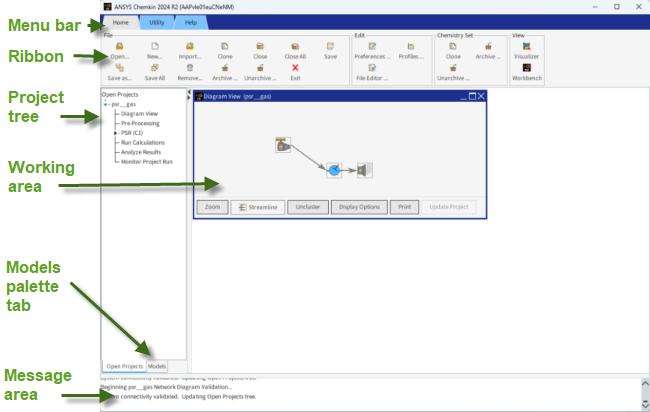Click the Zoom button in Diagram View
This screenshot has width=650, height=412.
coord(212,207)
